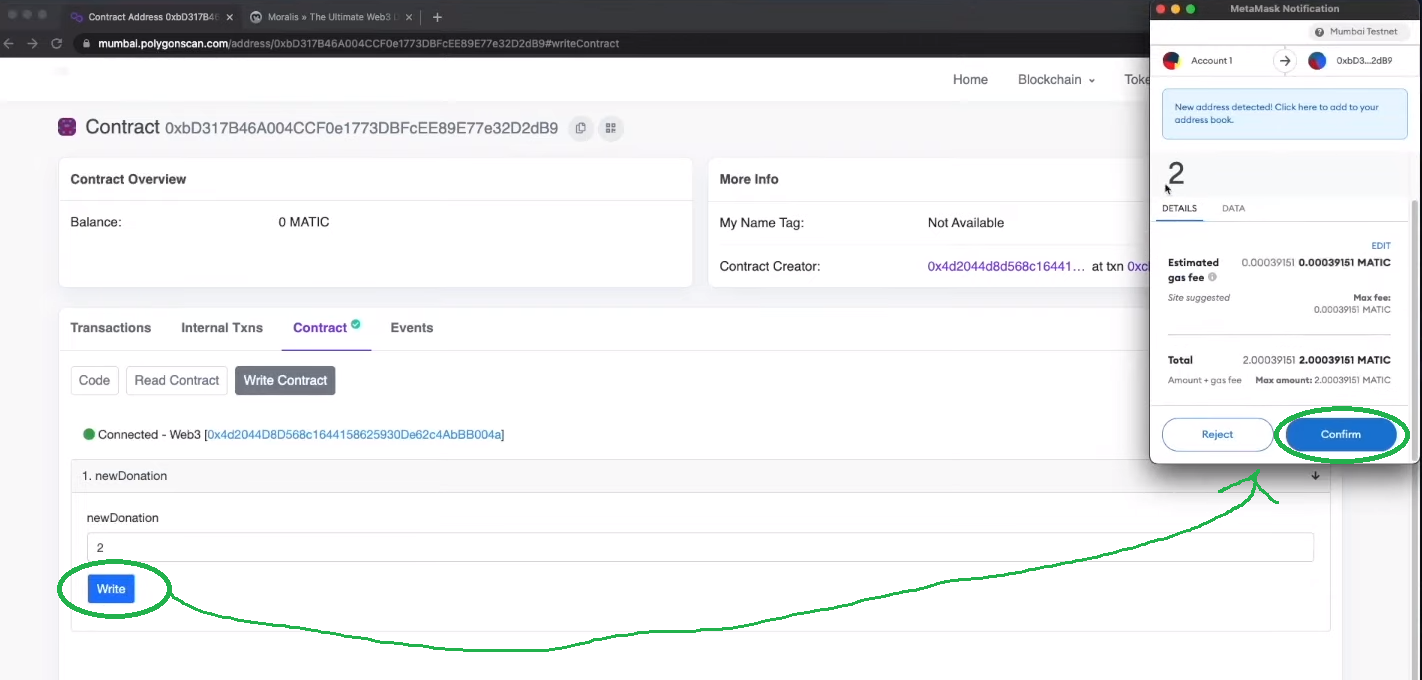Click the green Connected status dot
Image resolution: width=1422 pixels, height=680 pixels.
point(89,434)
